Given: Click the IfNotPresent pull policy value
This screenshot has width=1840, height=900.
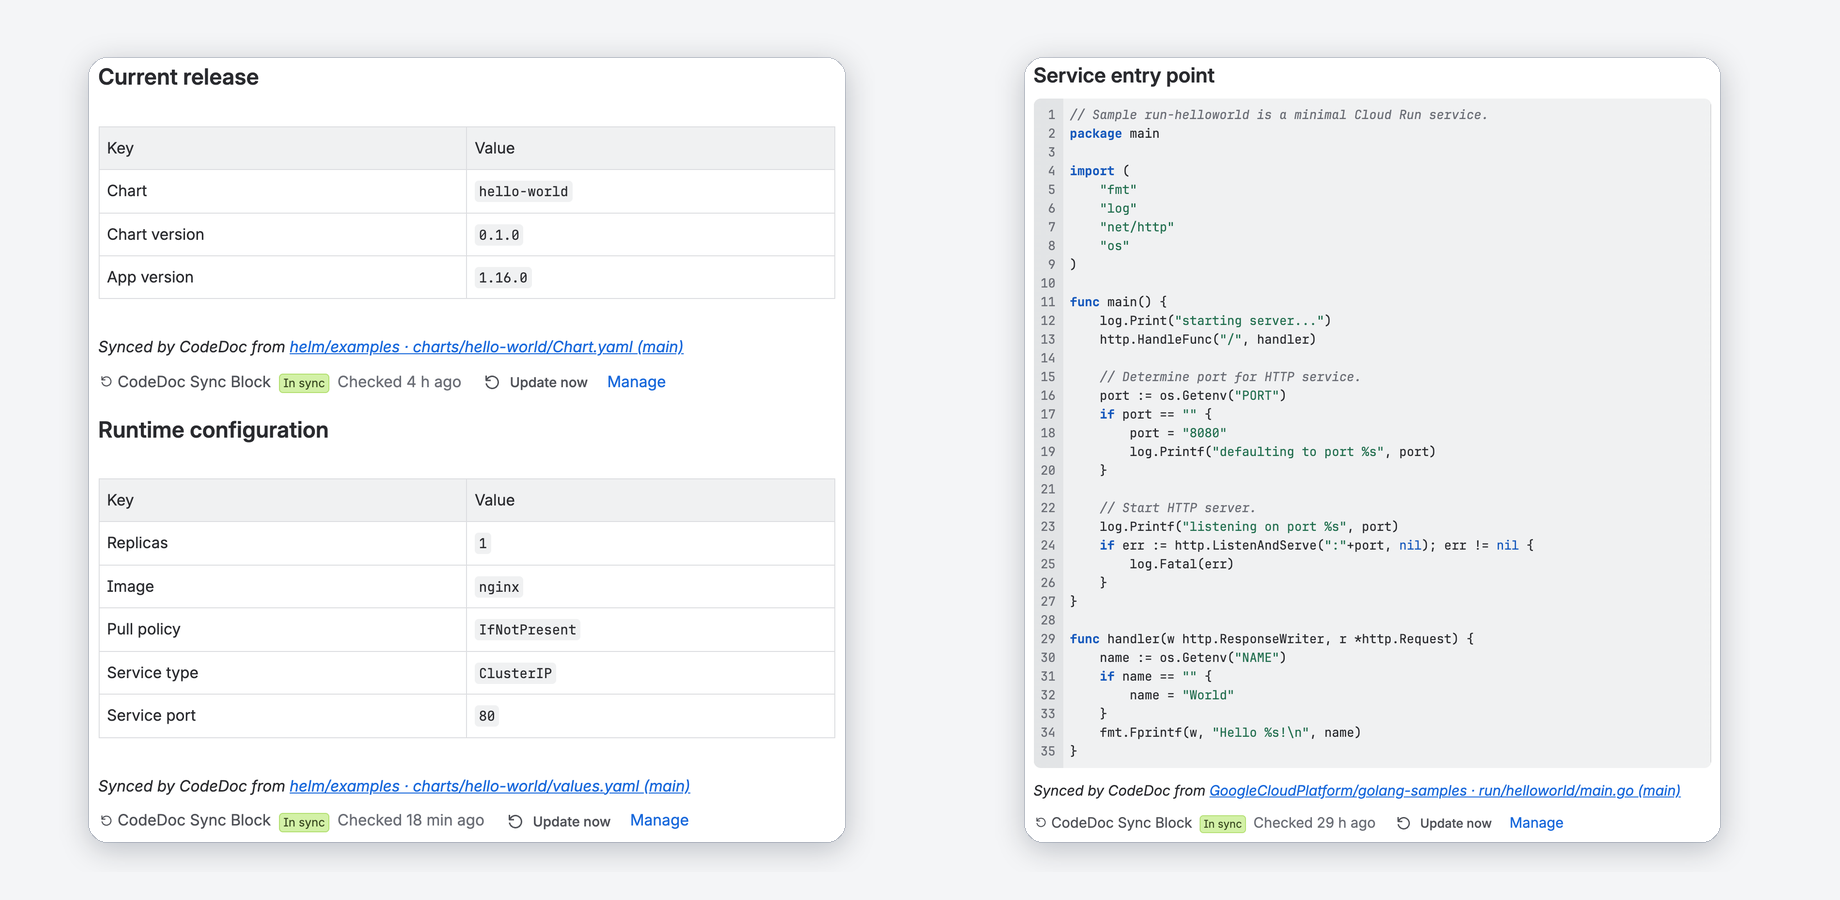Looking at the screenshot, I should click(527, 630).
